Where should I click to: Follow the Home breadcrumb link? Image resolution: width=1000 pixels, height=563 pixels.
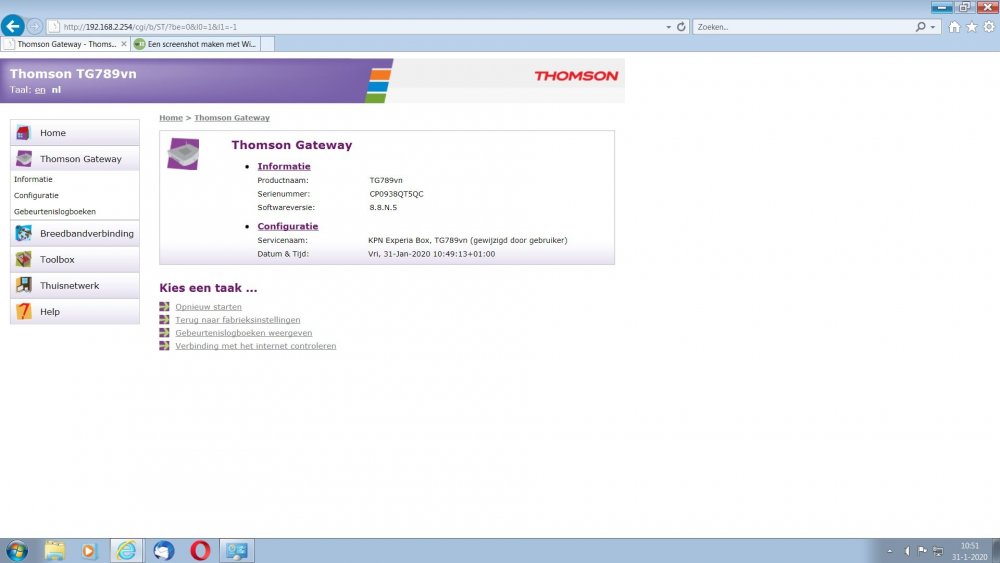pos(171,118)
